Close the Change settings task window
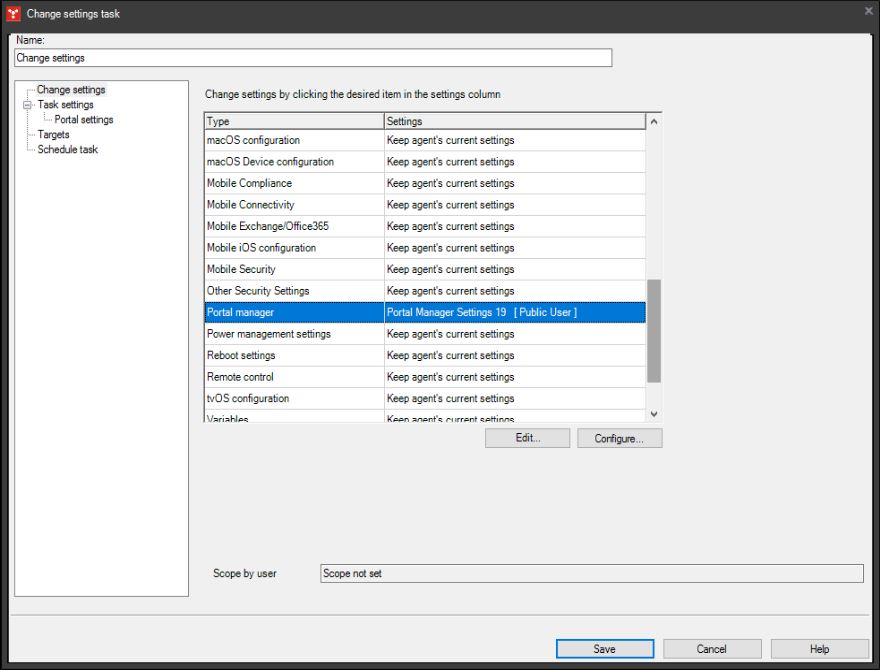This screenshot has width=880, height=670. pyautogui.click(x=868, y=11)
